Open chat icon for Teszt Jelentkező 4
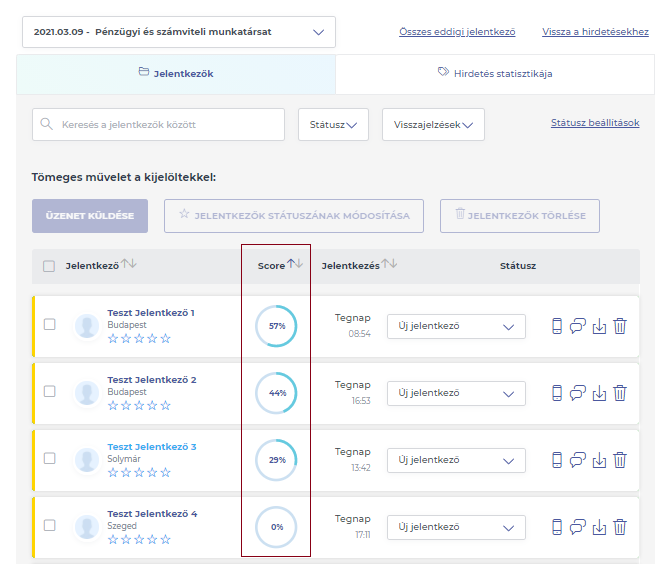The width and height of the screenshot is (664, 564). tap(578, 527)
